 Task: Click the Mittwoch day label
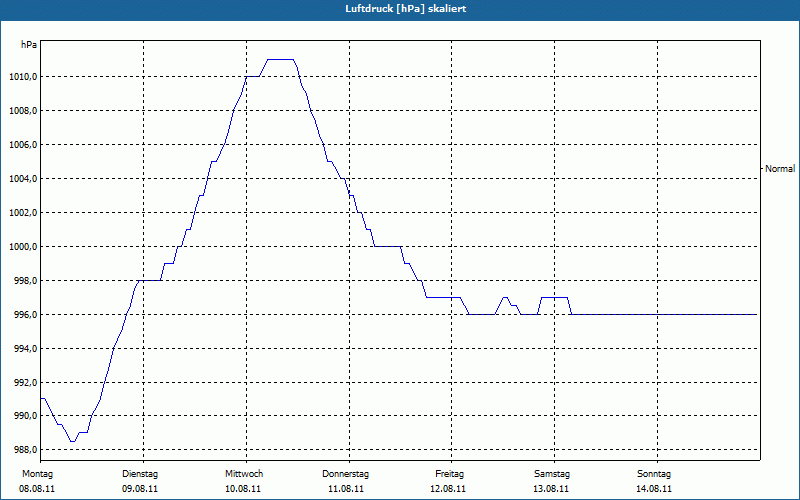(244, 474)
